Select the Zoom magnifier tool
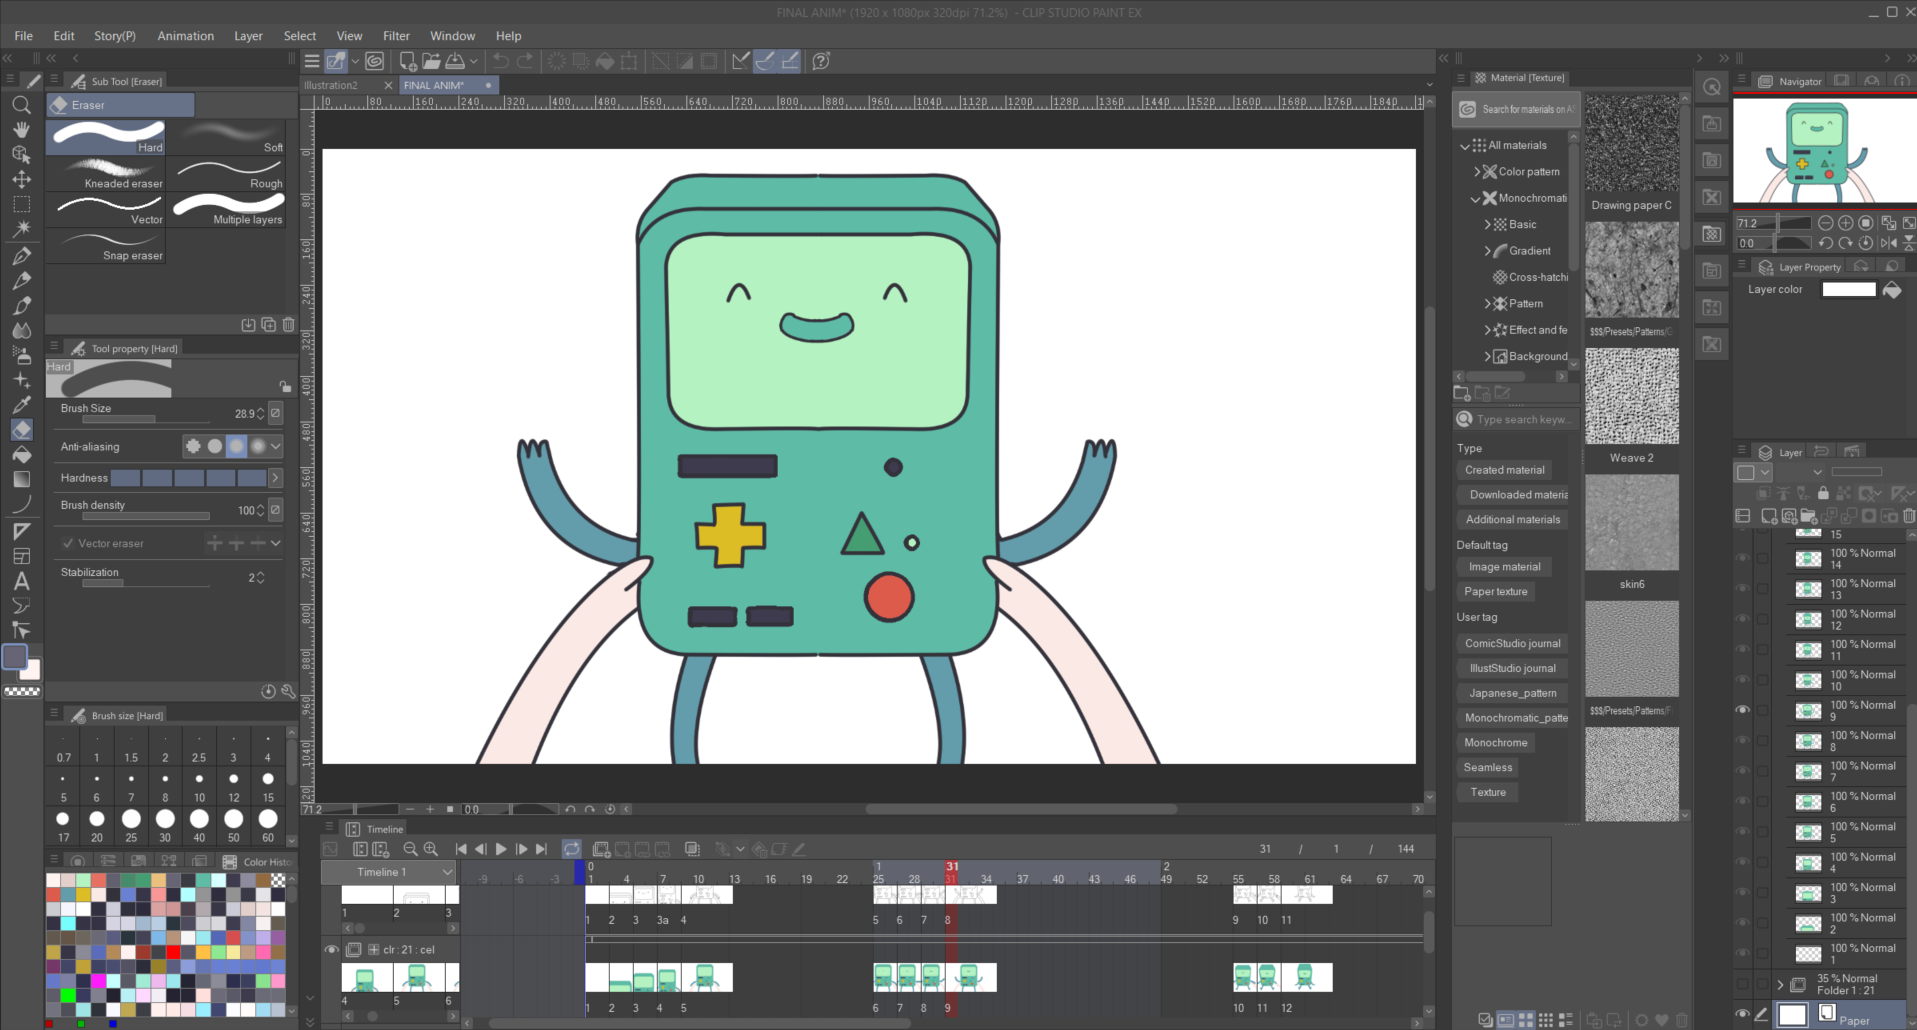Screen dimensions: 1917x1030 click(x=21, y=105)
